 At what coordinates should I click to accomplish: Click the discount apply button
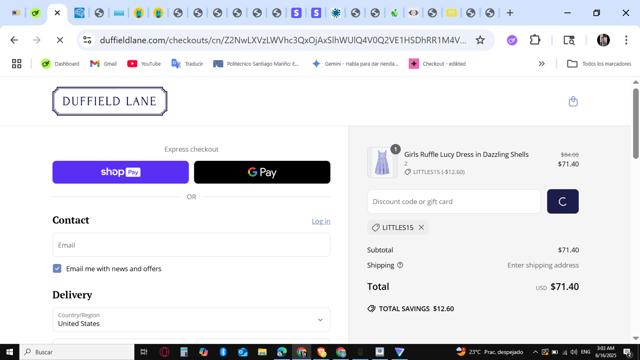pos(562,201)
